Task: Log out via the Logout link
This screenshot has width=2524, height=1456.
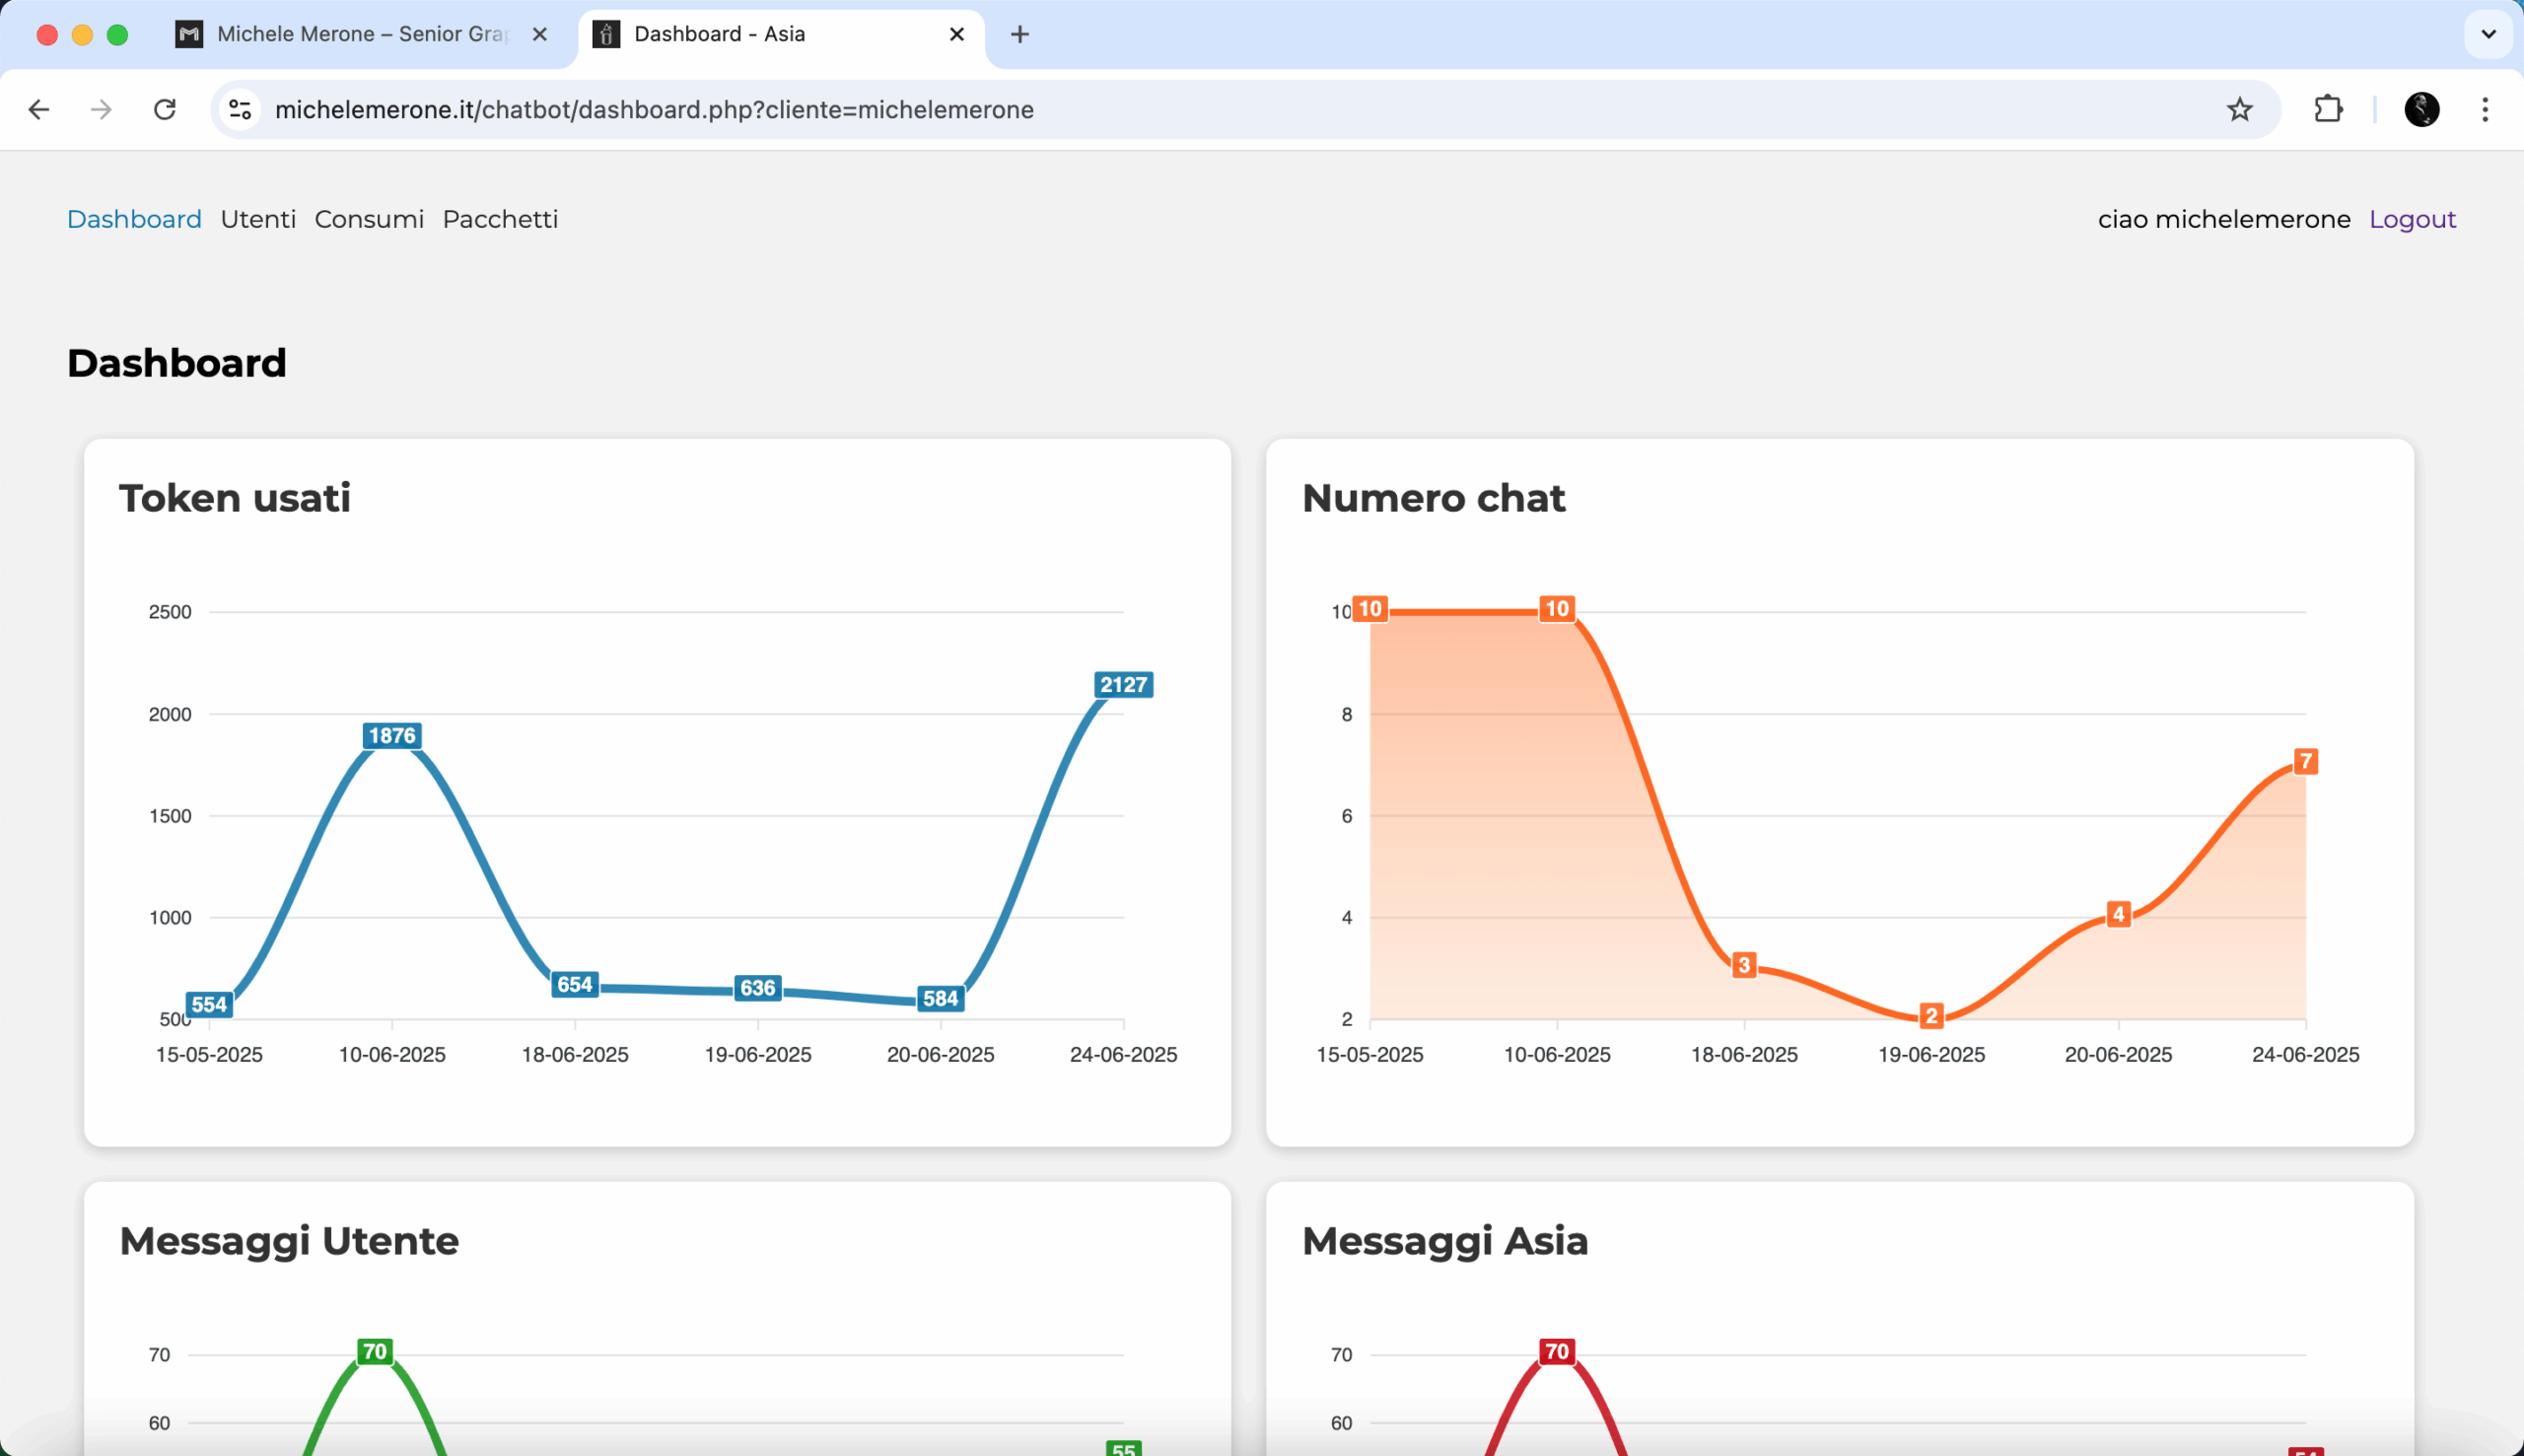Action: point(2412,219)
